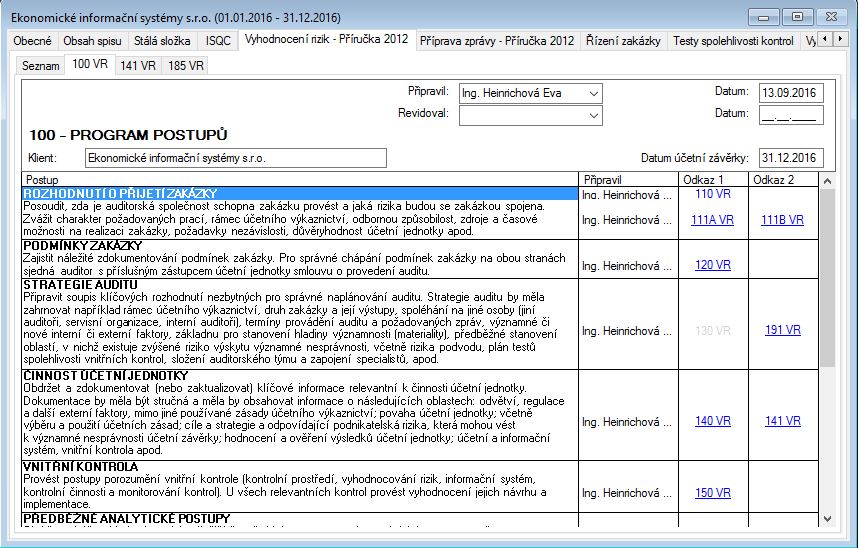Open the 111B VR link
This screenshot has height=548, width=858.
[x=782, y=220]
